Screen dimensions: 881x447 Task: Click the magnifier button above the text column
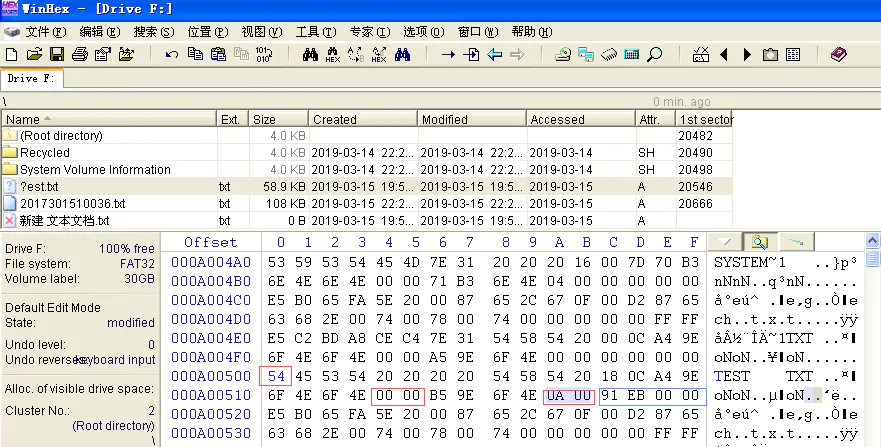coord(760,242)
